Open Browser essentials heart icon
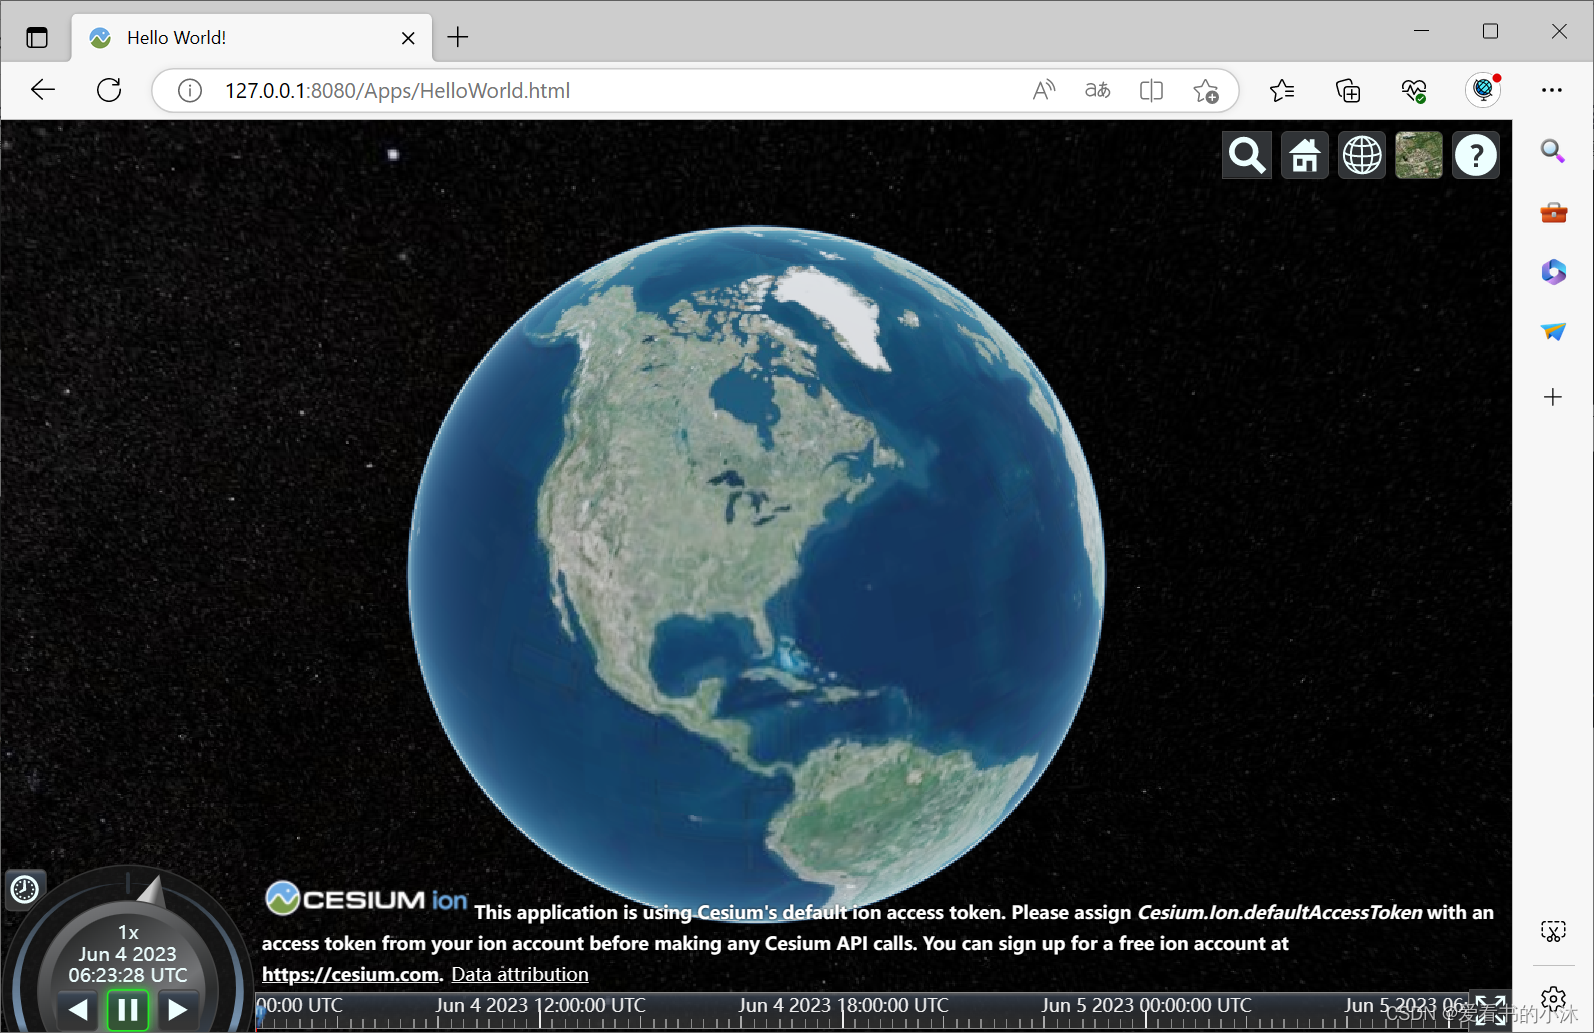 point(1414,91)
